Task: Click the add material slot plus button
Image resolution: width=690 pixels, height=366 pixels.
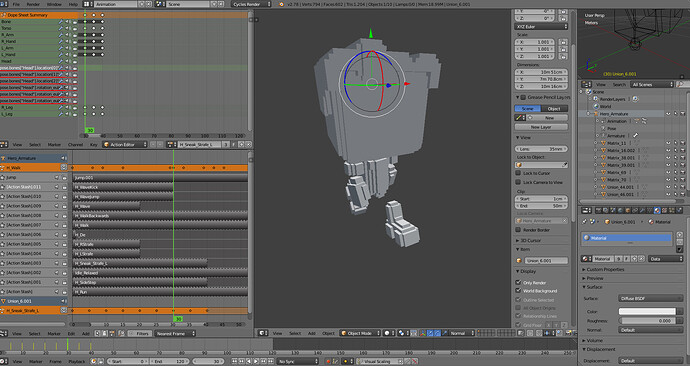Action: (679, 235)
